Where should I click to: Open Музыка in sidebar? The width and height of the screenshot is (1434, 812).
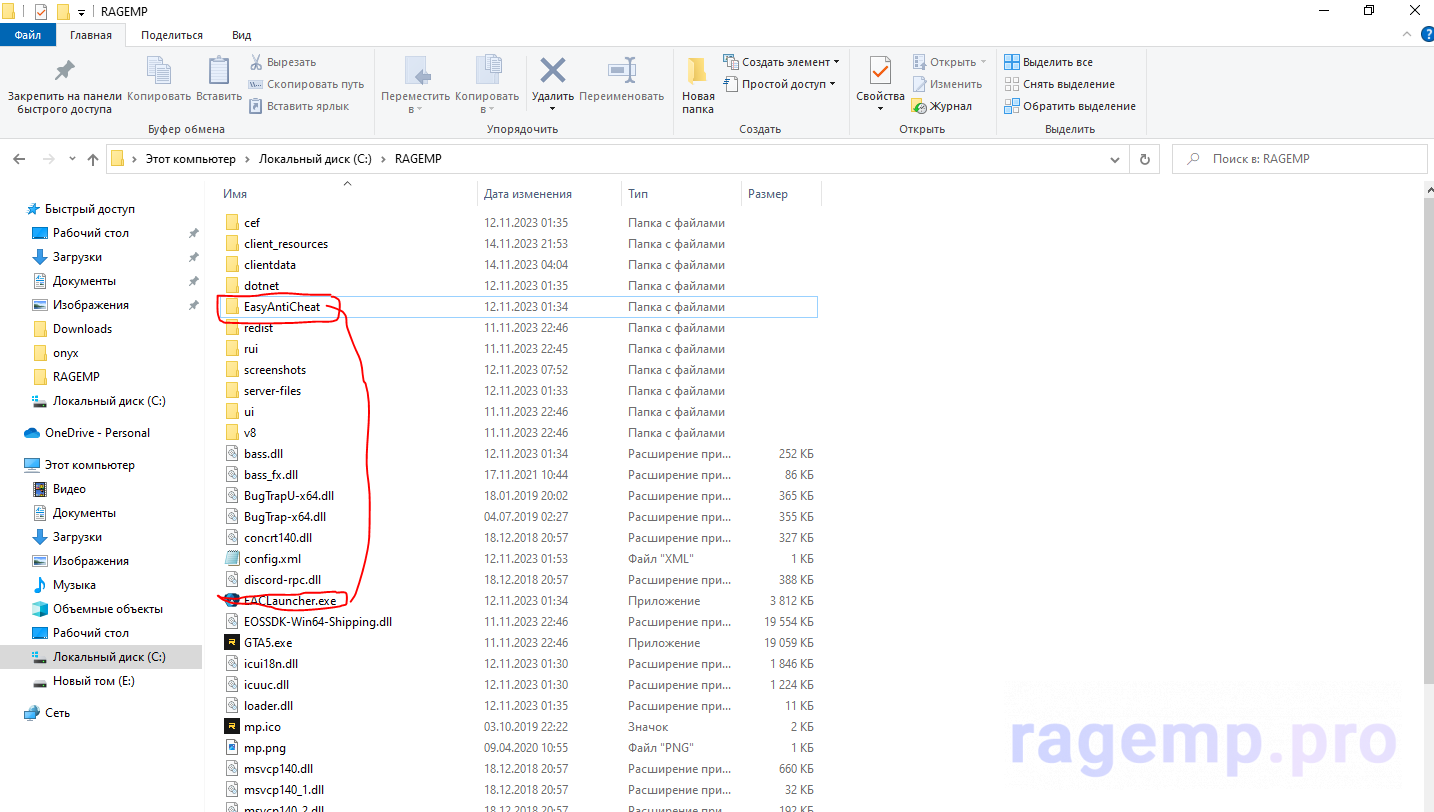tap(74, 585)
